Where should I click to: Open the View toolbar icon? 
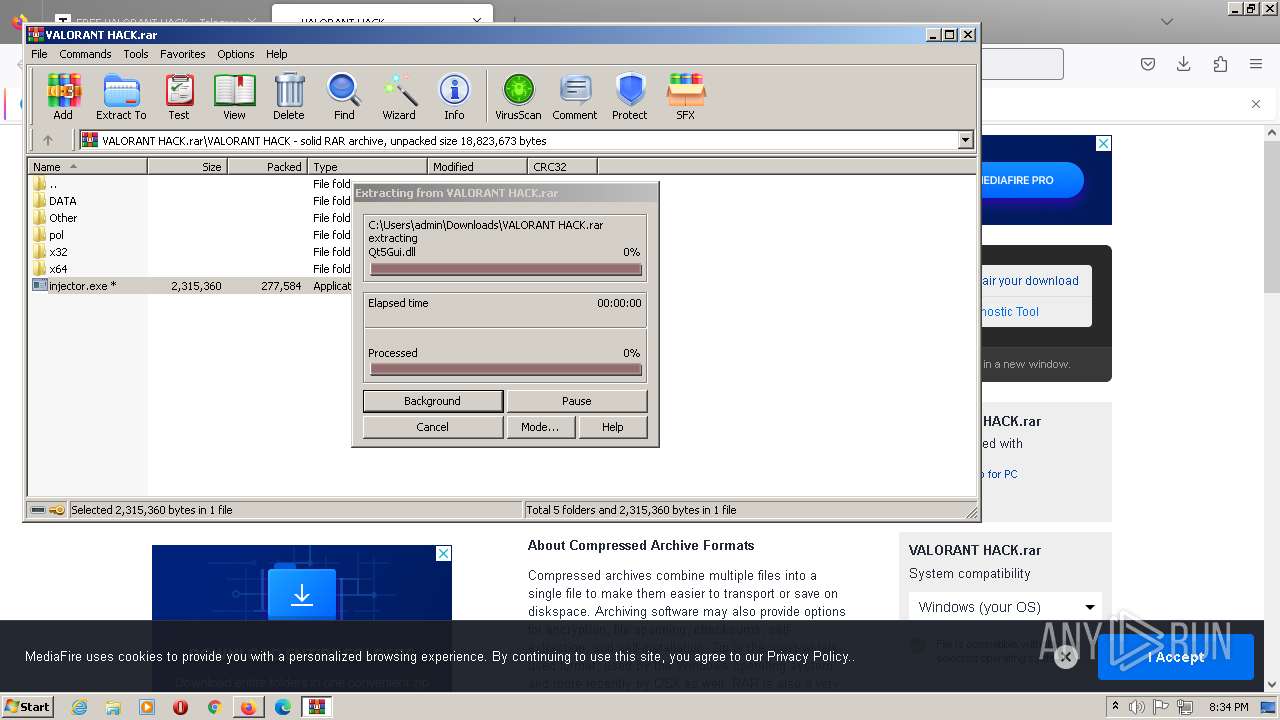point(234,97)
